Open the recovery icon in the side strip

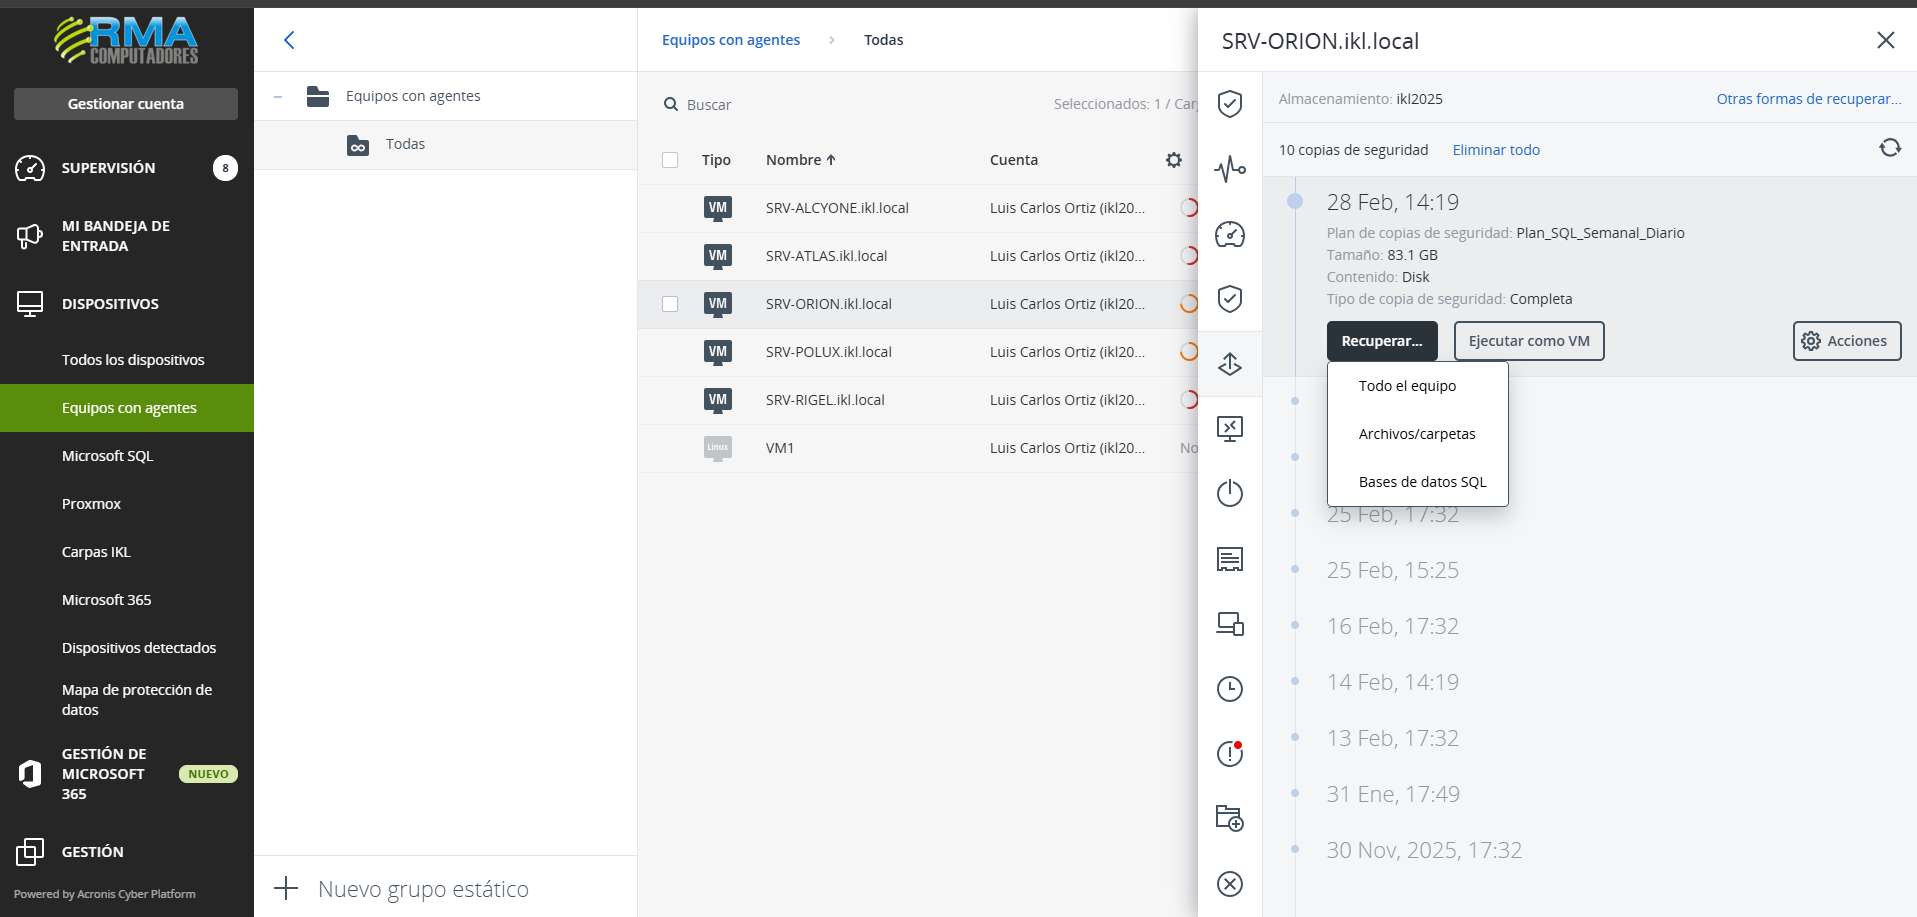tap(1229, 364)
